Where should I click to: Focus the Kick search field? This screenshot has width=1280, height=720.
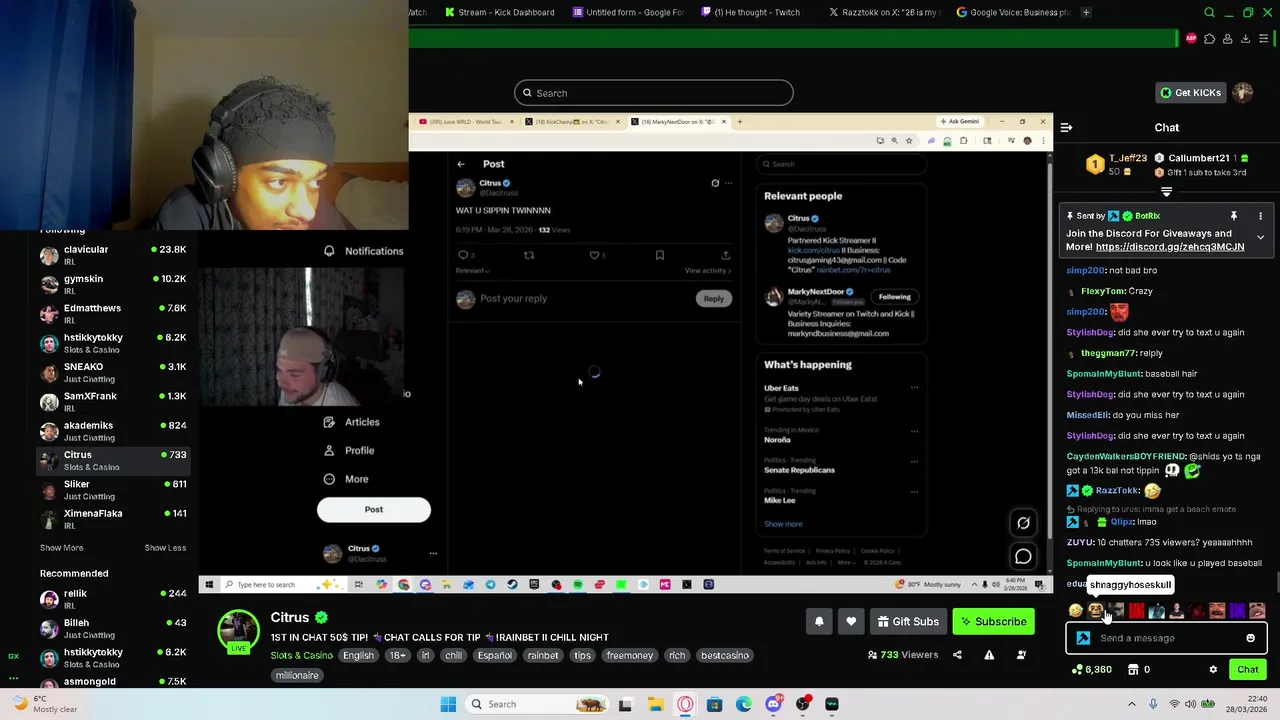654,93
